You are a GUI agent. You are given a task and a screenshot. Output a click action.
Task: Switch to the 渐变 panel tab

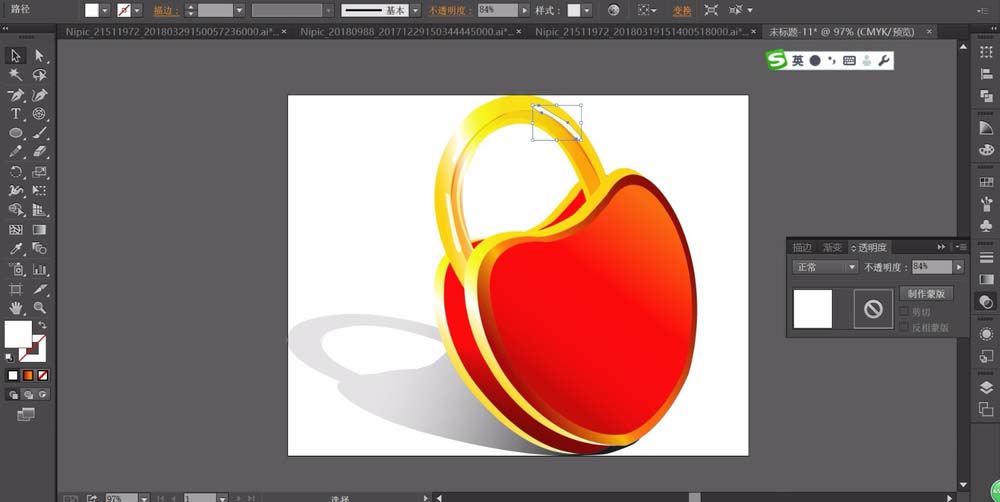(x=832, y=247)
